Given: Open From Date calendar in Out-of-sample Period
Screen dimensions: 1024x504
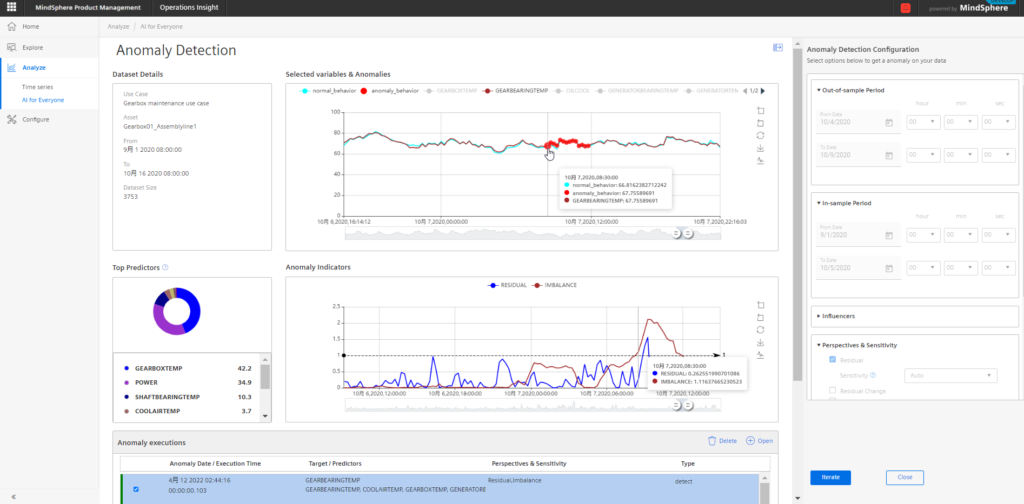Looking at the screenshot, I should point(888,123).
